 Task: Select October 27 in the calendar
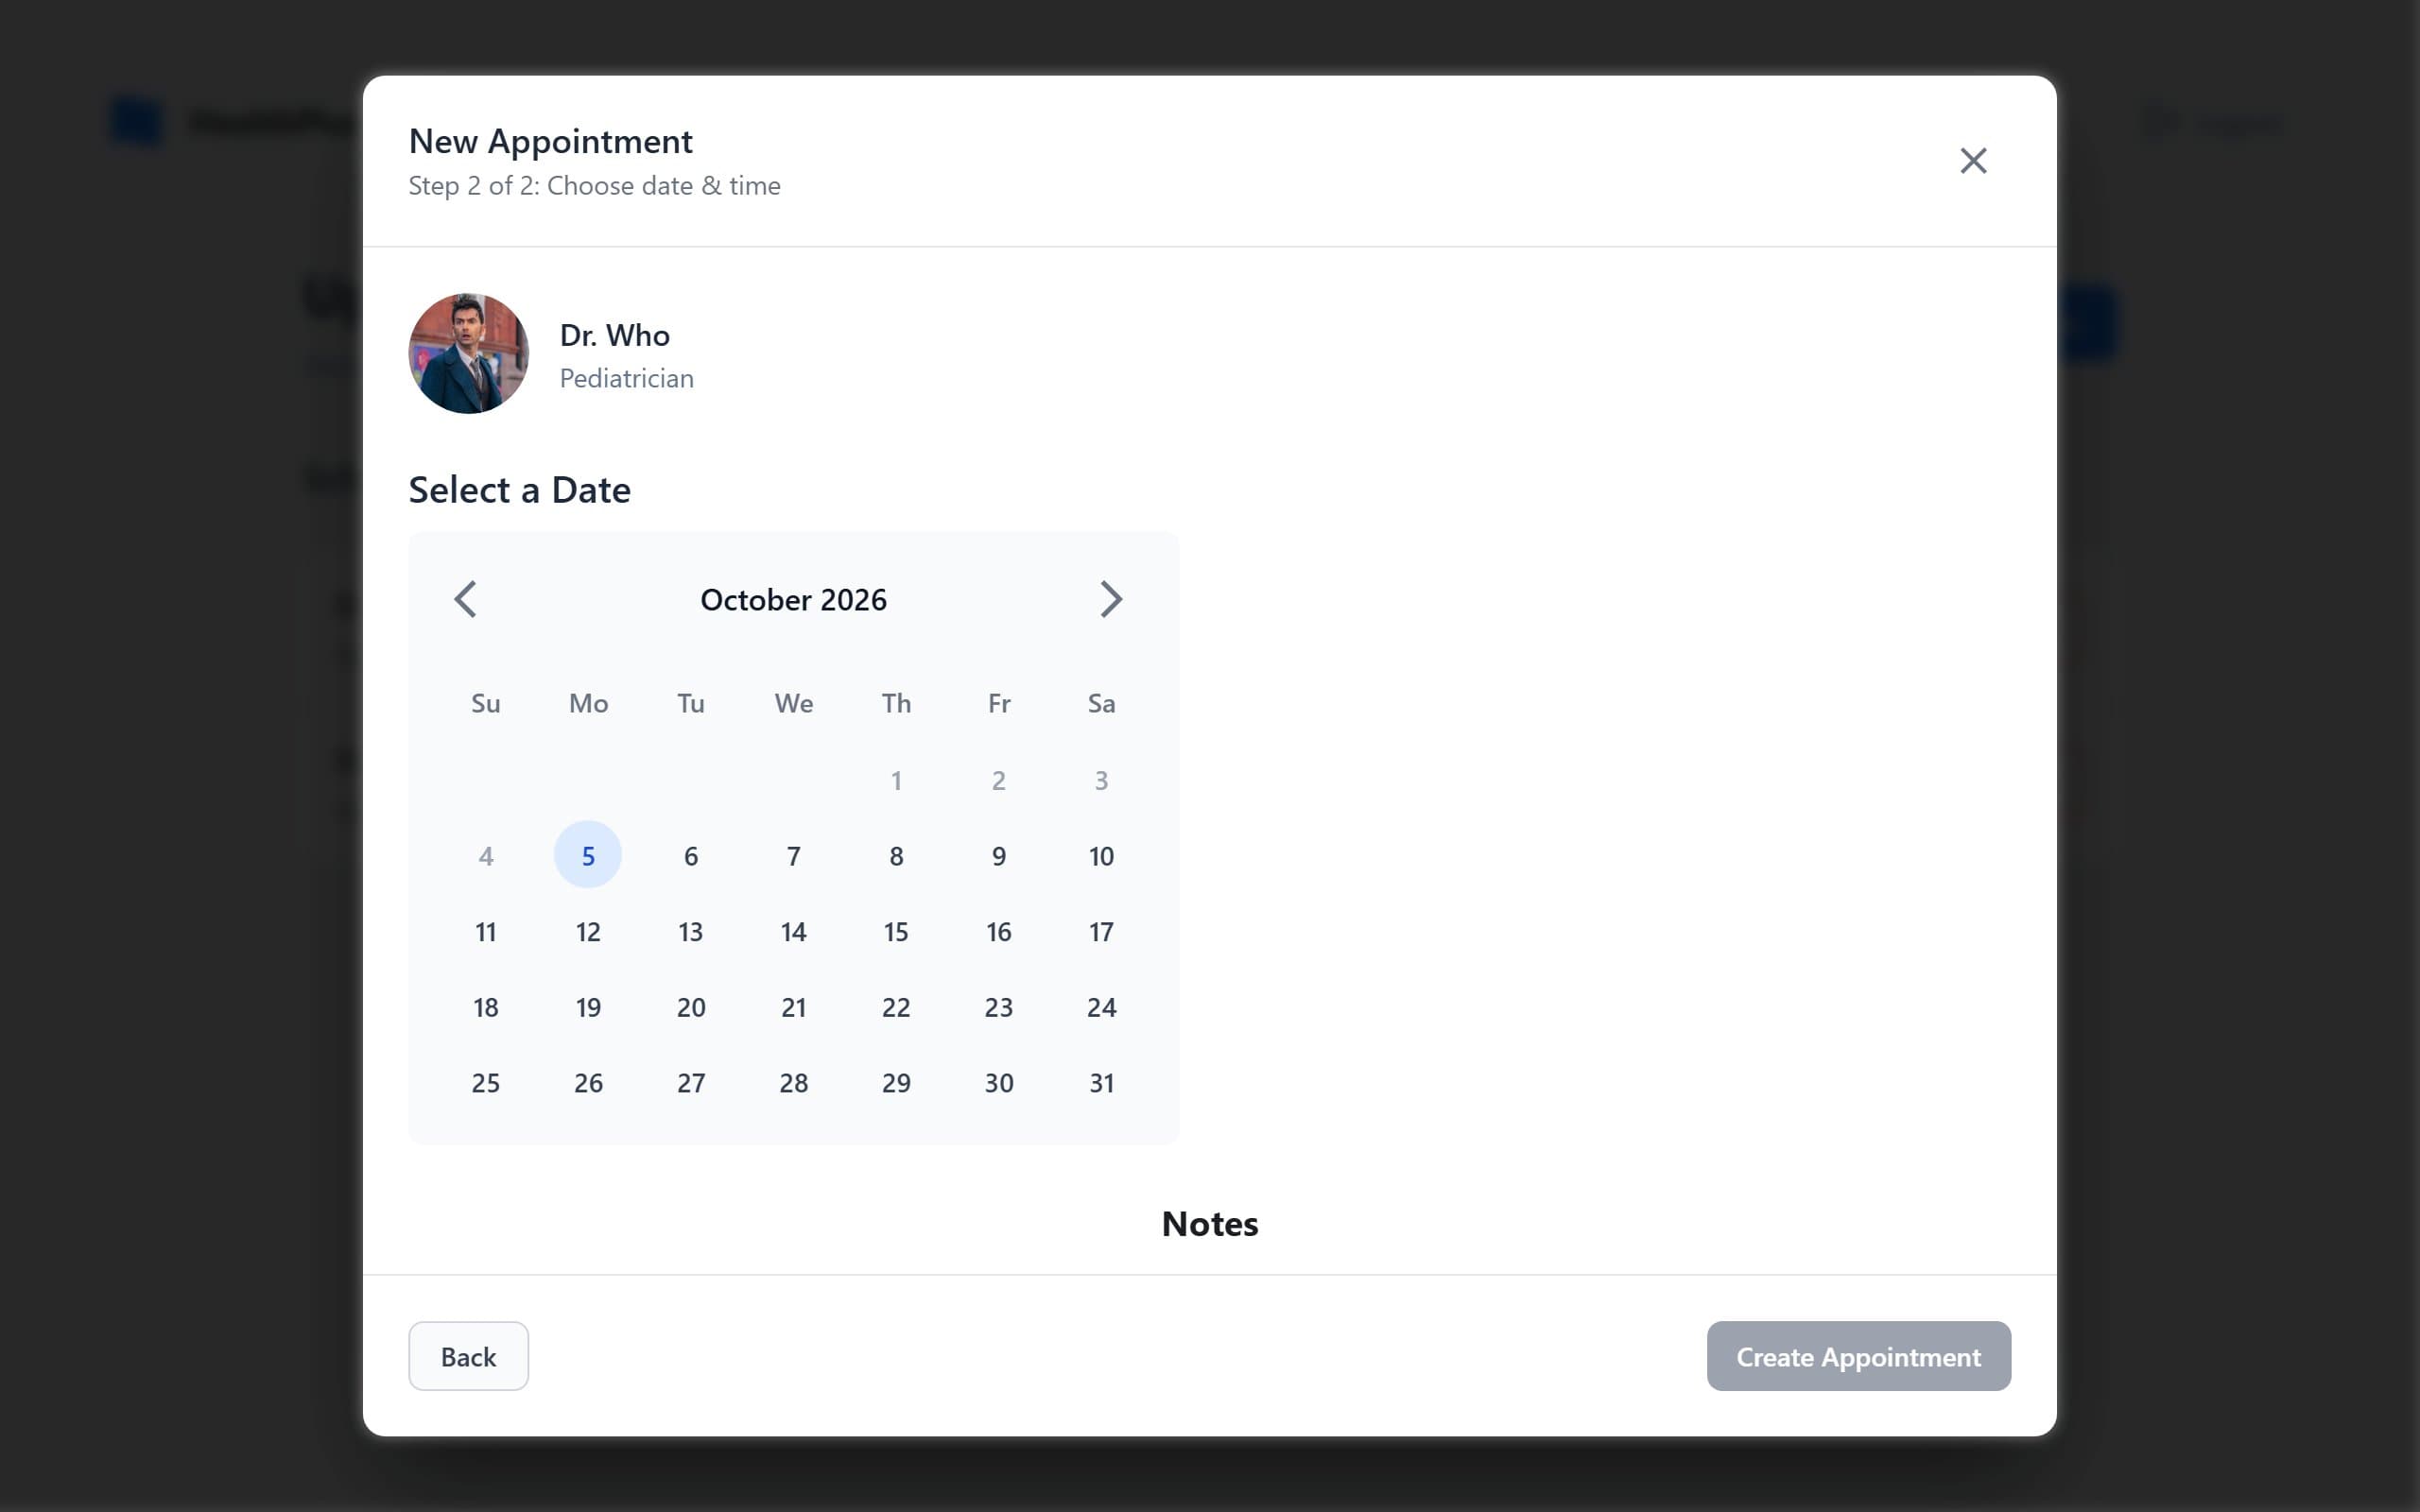[x=691, y=1082]
